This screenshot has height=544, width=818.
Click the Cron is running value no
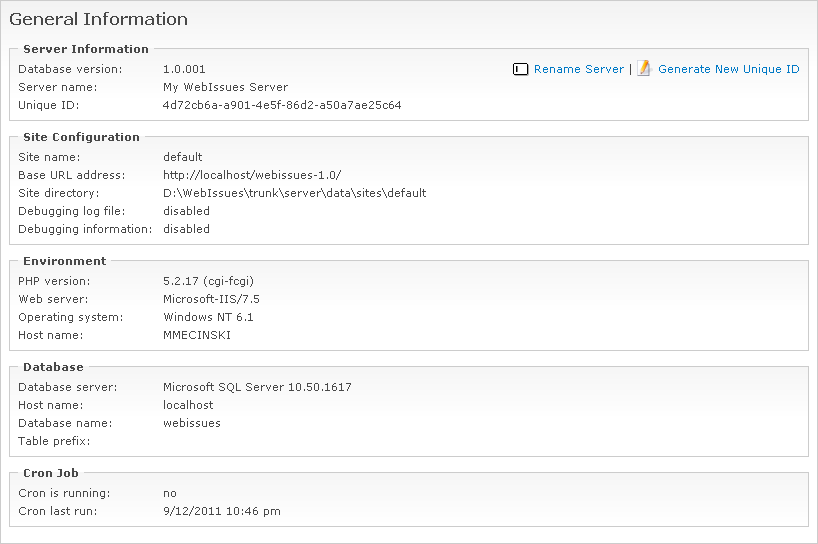coord(170,493)
